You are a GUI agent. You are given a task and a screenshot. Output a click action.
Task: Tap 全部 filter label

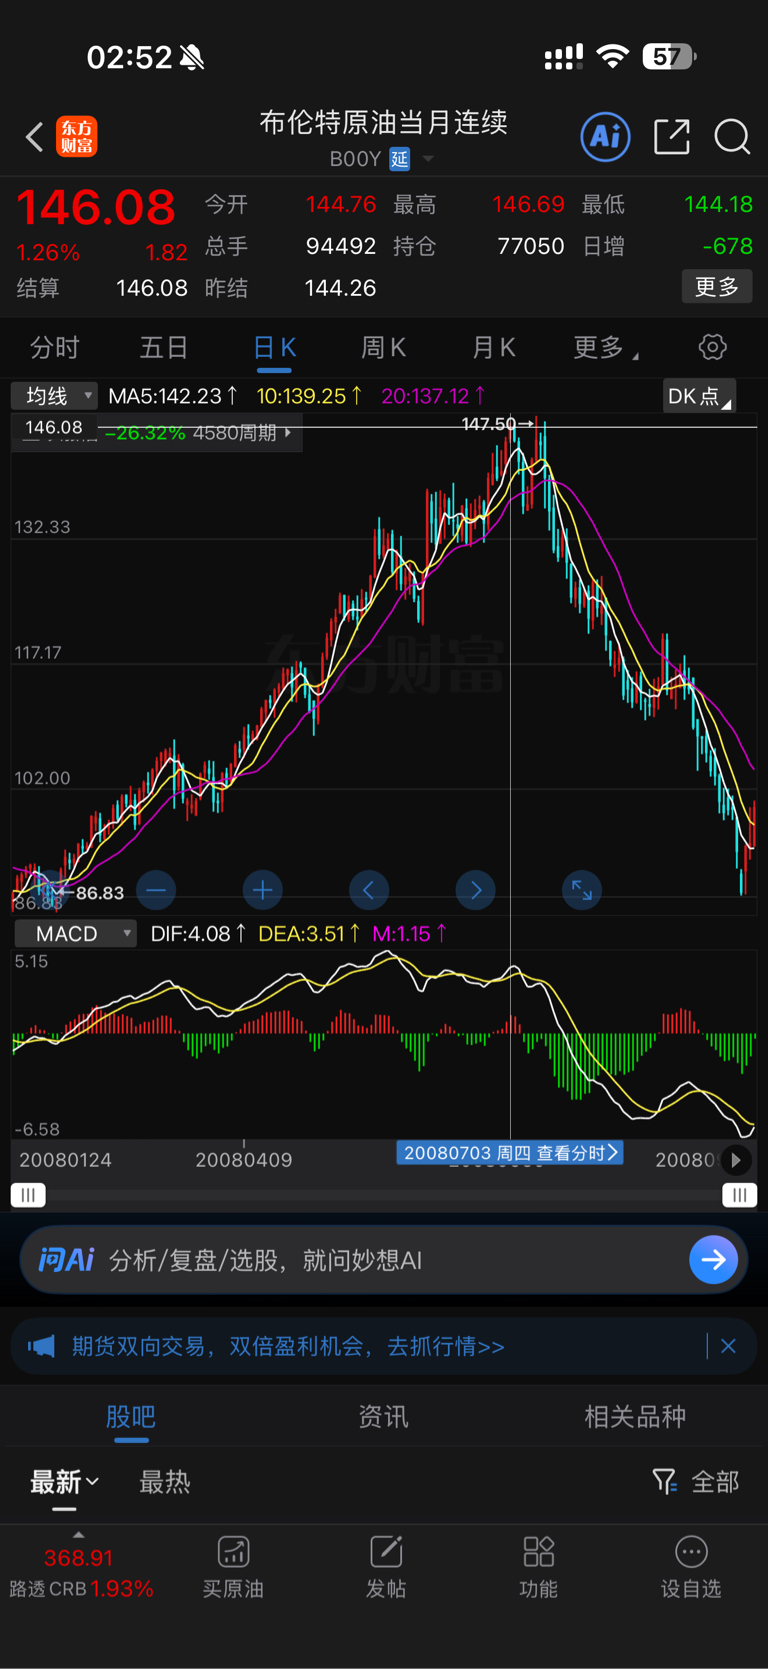(716, 1482)
